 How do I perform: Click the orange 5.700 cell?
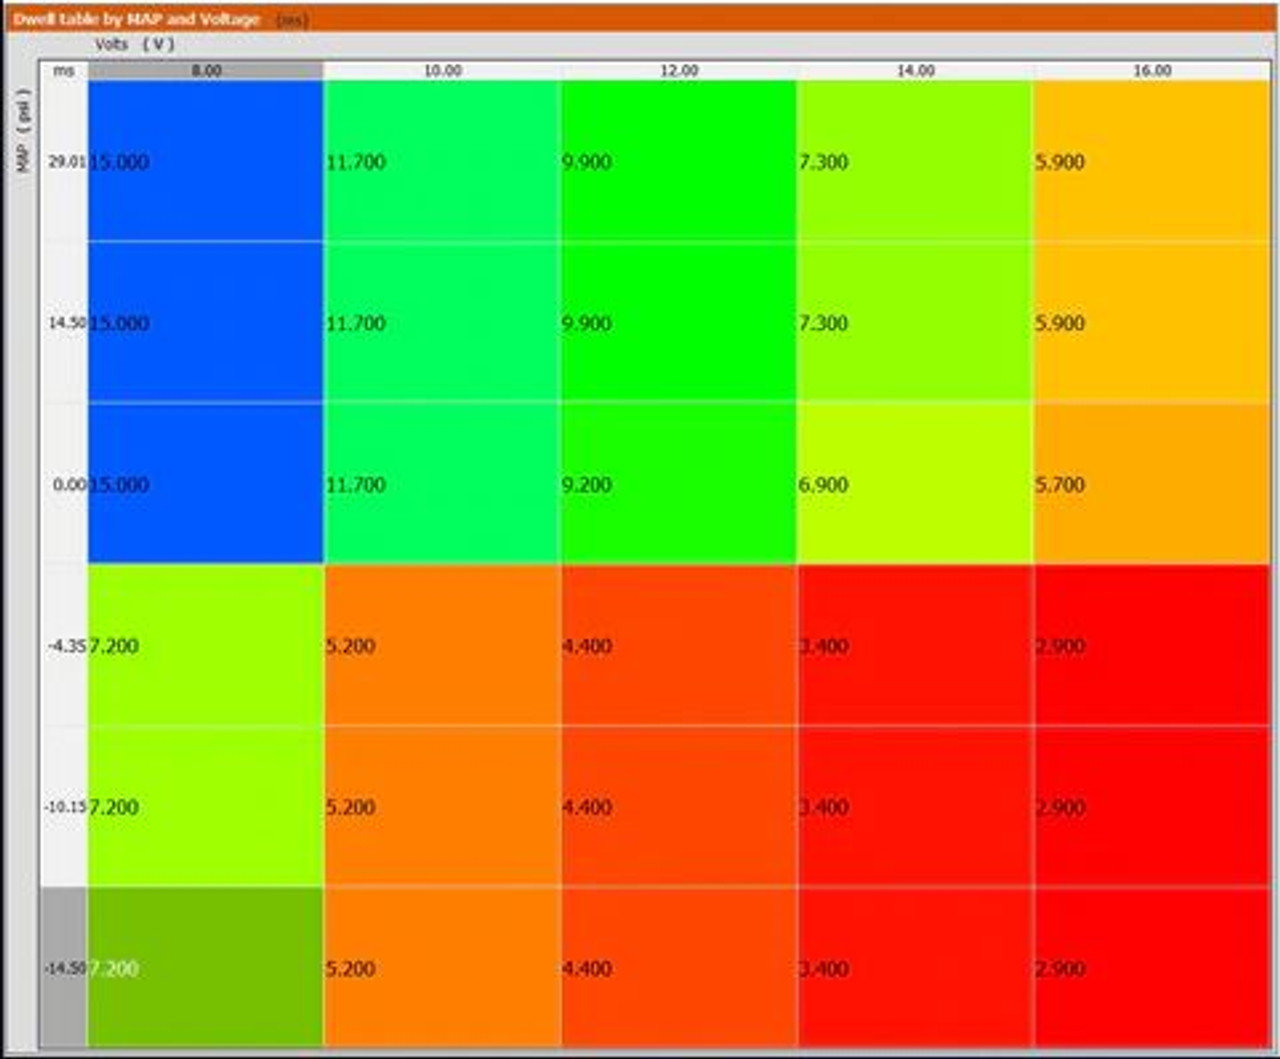tap(1151, 484)
